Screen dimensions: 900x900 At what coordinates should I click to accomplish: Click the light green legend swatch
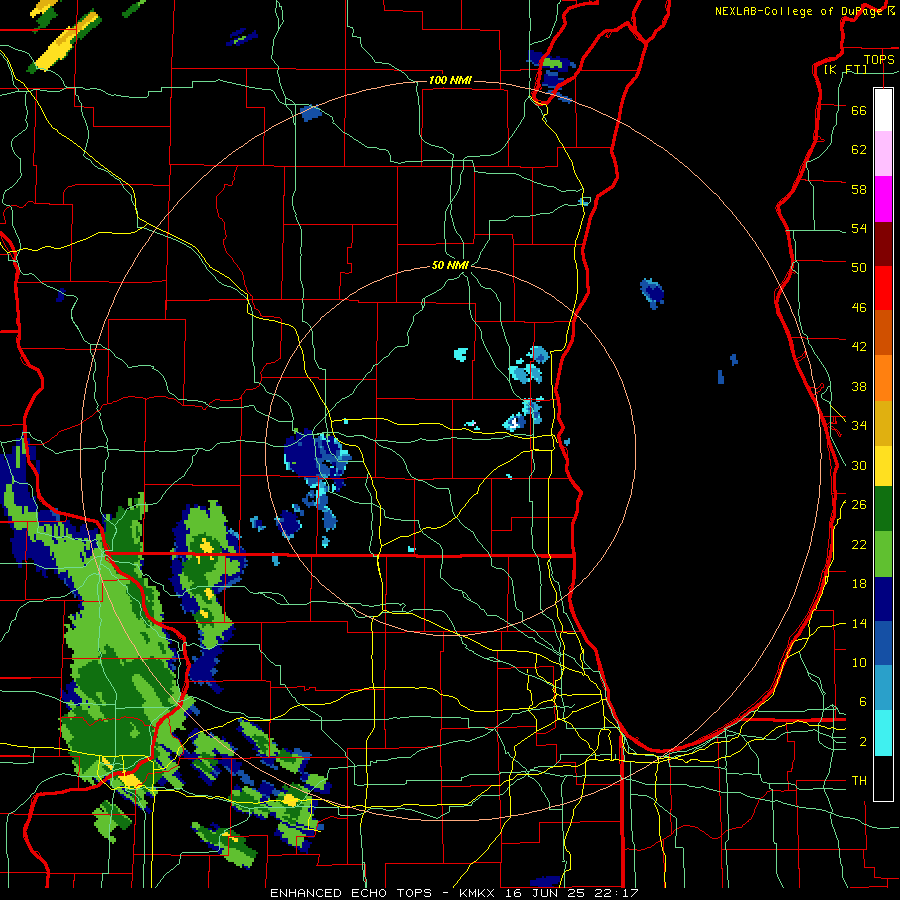883,554
